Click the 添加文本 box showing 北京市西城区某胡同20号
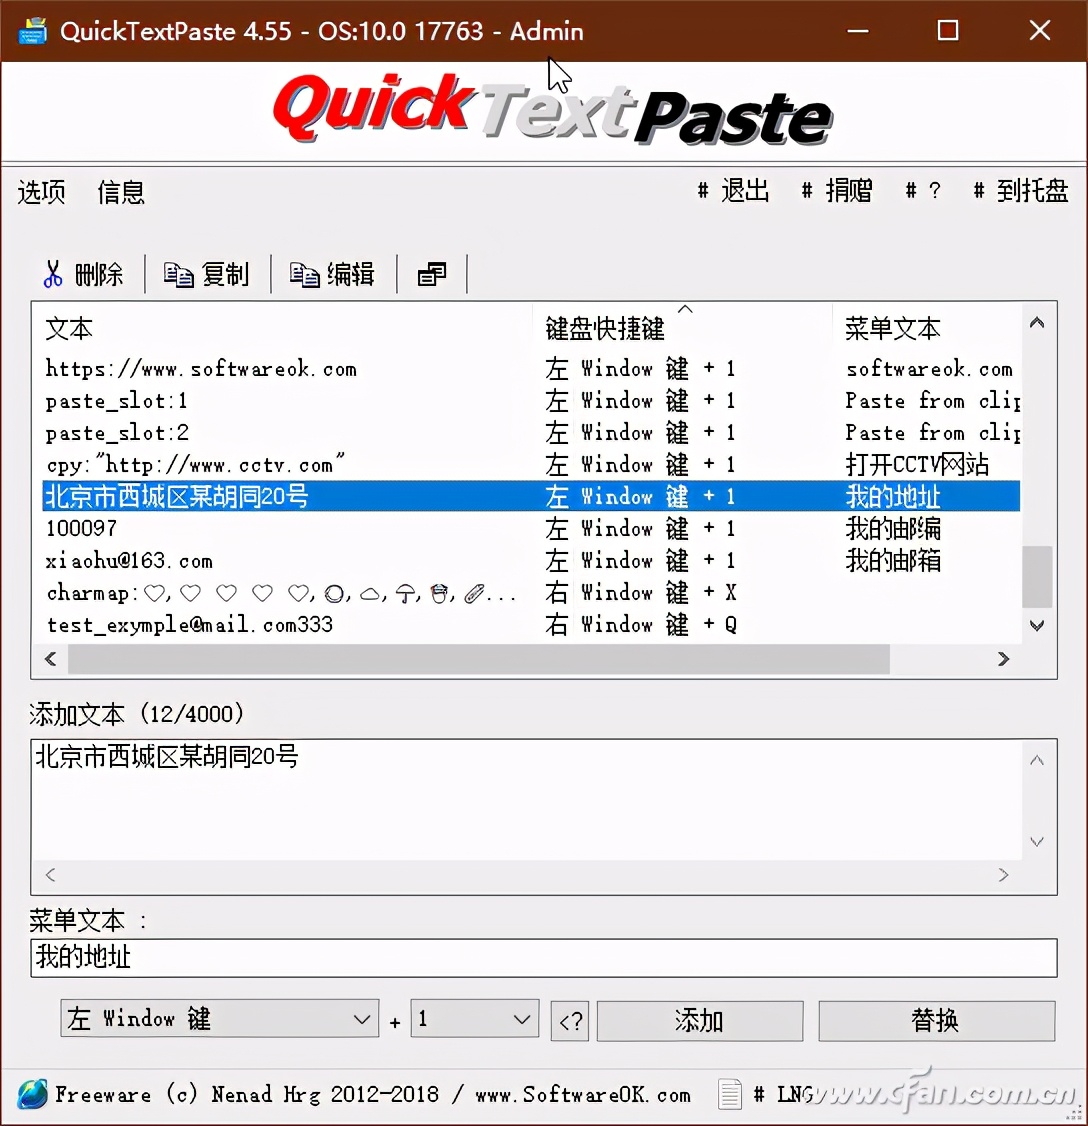 click(x=527, y=800)
